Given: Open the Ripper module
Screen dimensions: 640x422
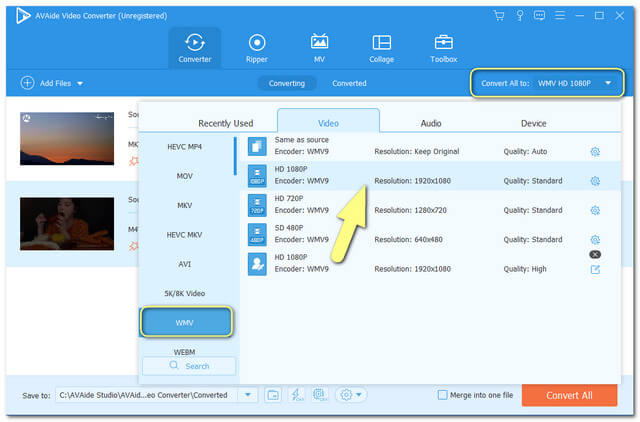Looking at the screenshot, I should [x=257, y=48].
